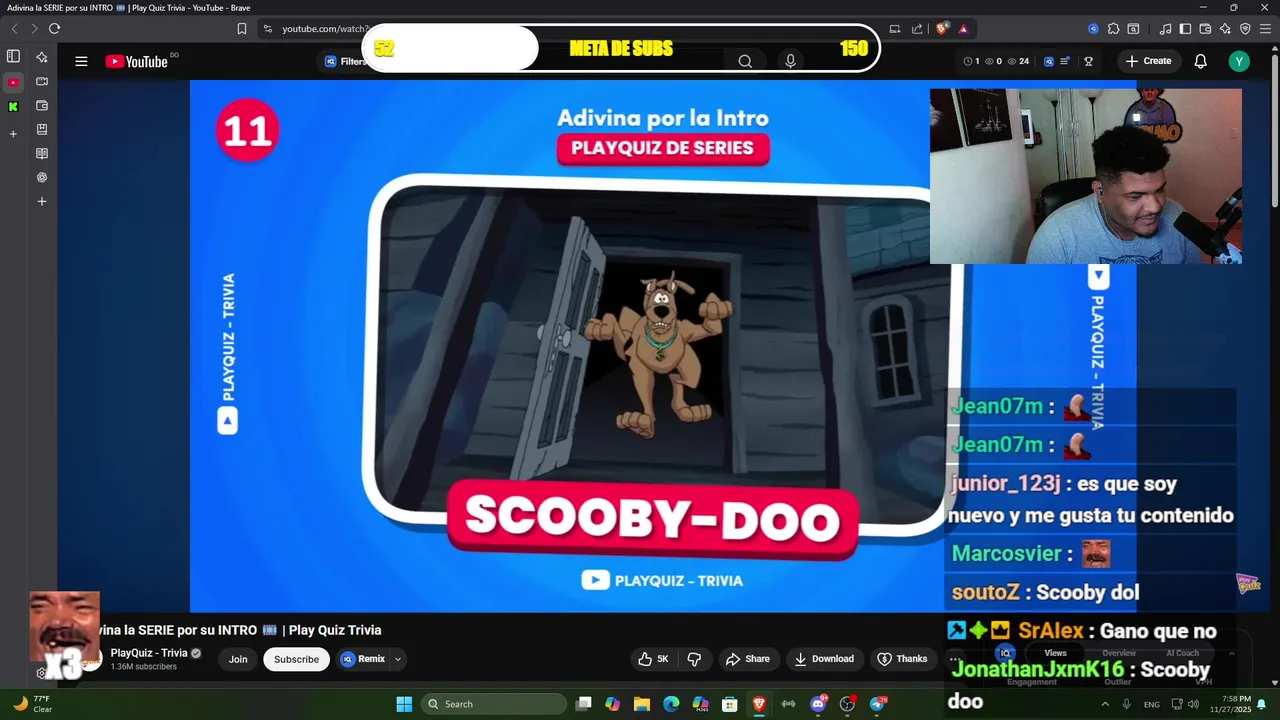Viewport: 1280px width, 720px height.
Task: Open Copilot from the taskbar
Action: [613, 704]
